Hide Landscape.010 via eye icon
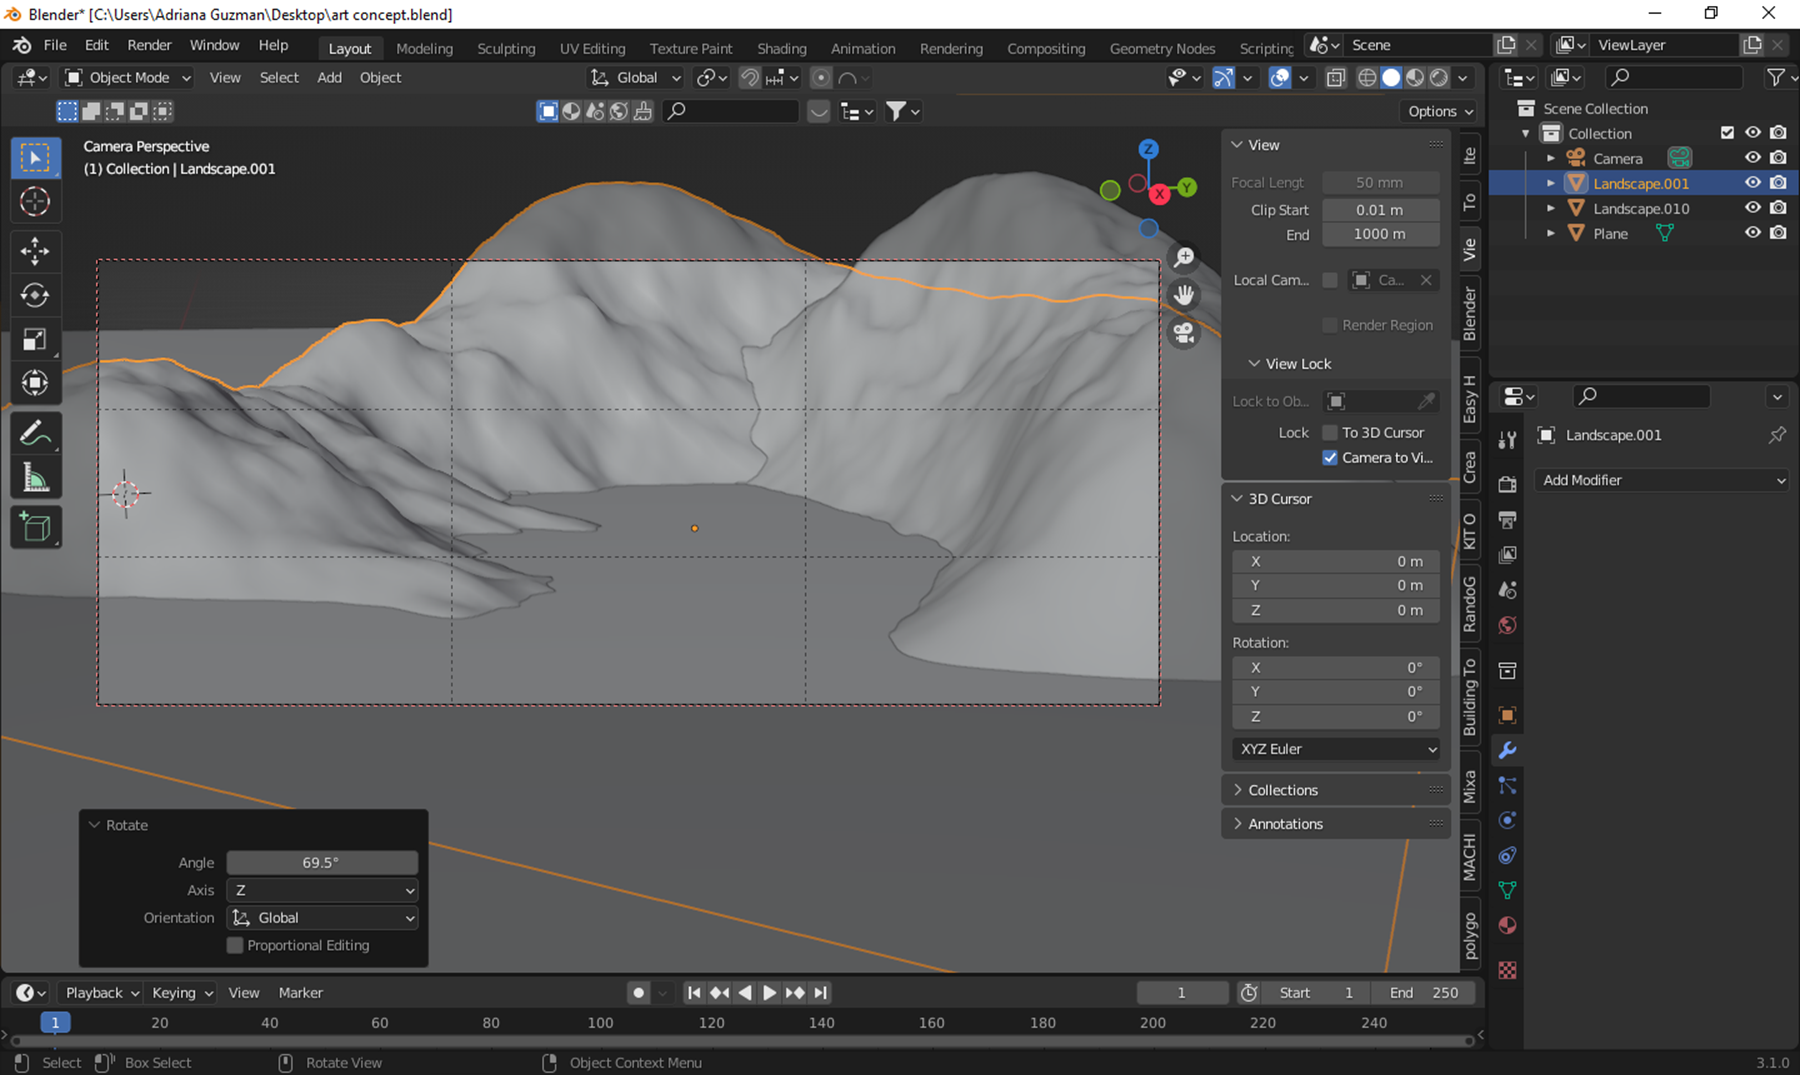 tap(1752, 208)
